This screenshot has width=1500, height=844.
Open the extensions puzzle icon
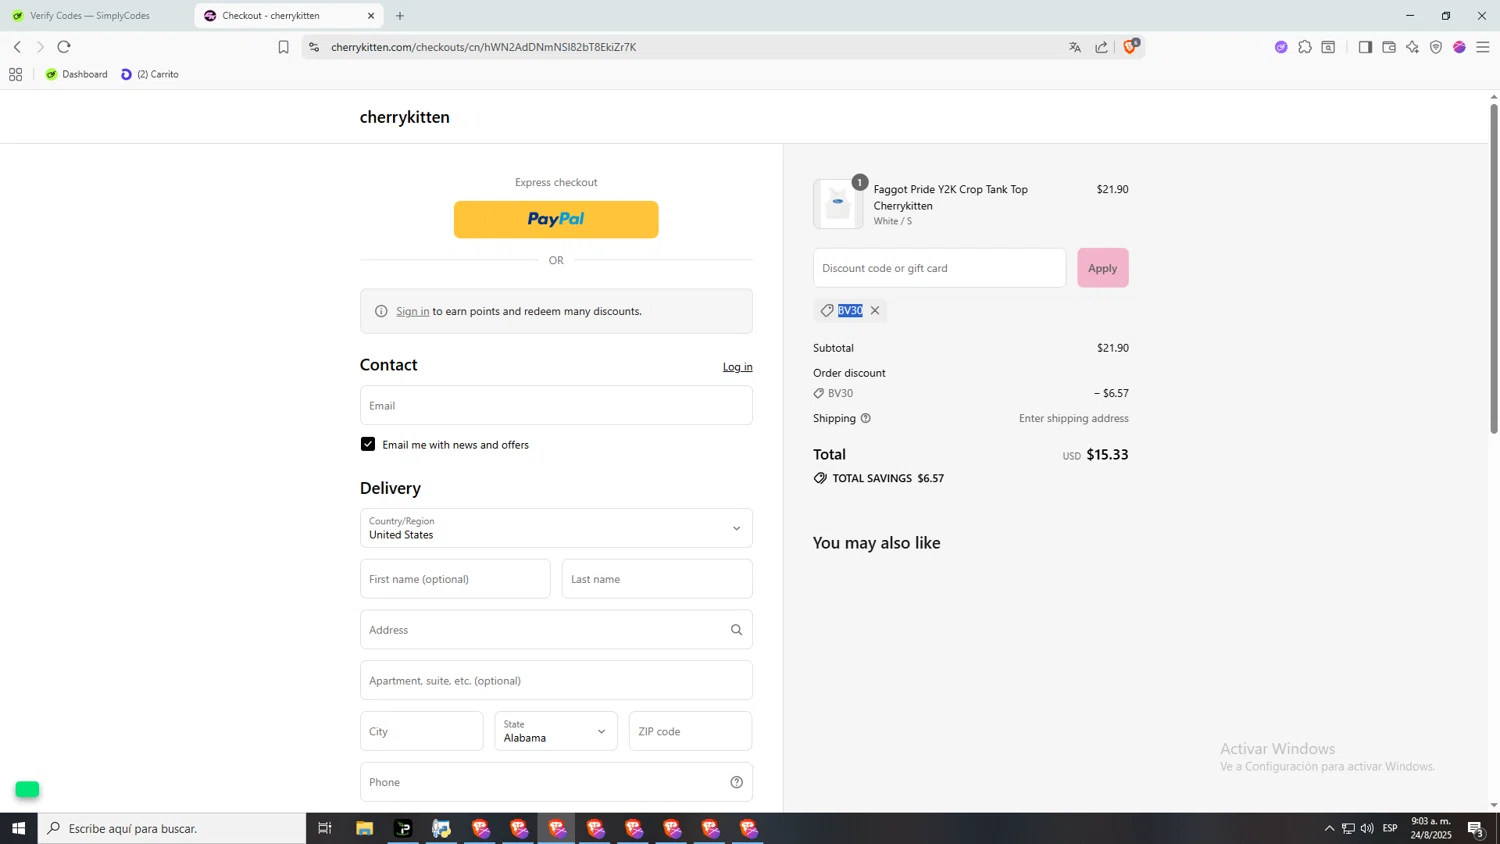(x=1305, y=47)
